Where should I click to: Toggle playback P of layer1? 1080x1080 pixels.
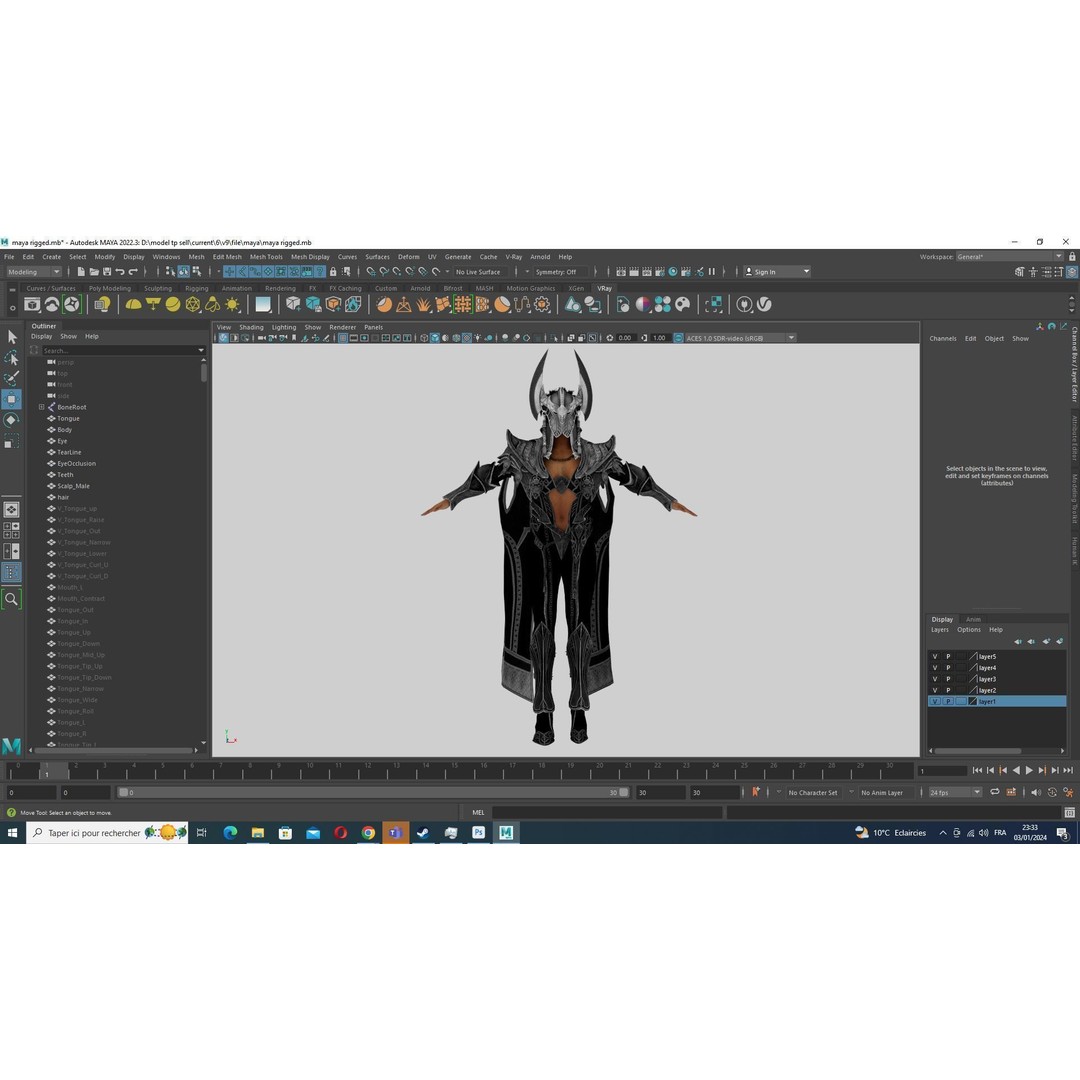[948, 701]
